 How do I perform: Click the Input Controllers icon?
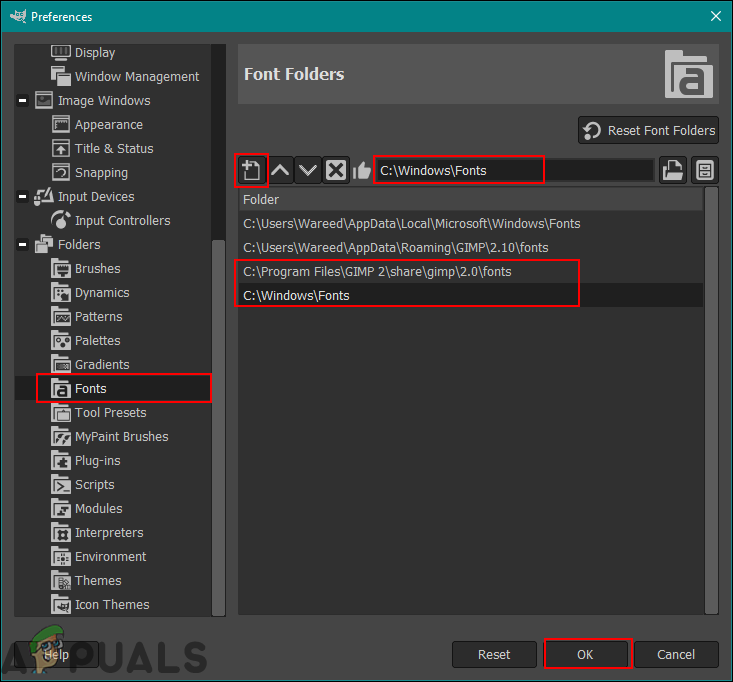(61, 221)
